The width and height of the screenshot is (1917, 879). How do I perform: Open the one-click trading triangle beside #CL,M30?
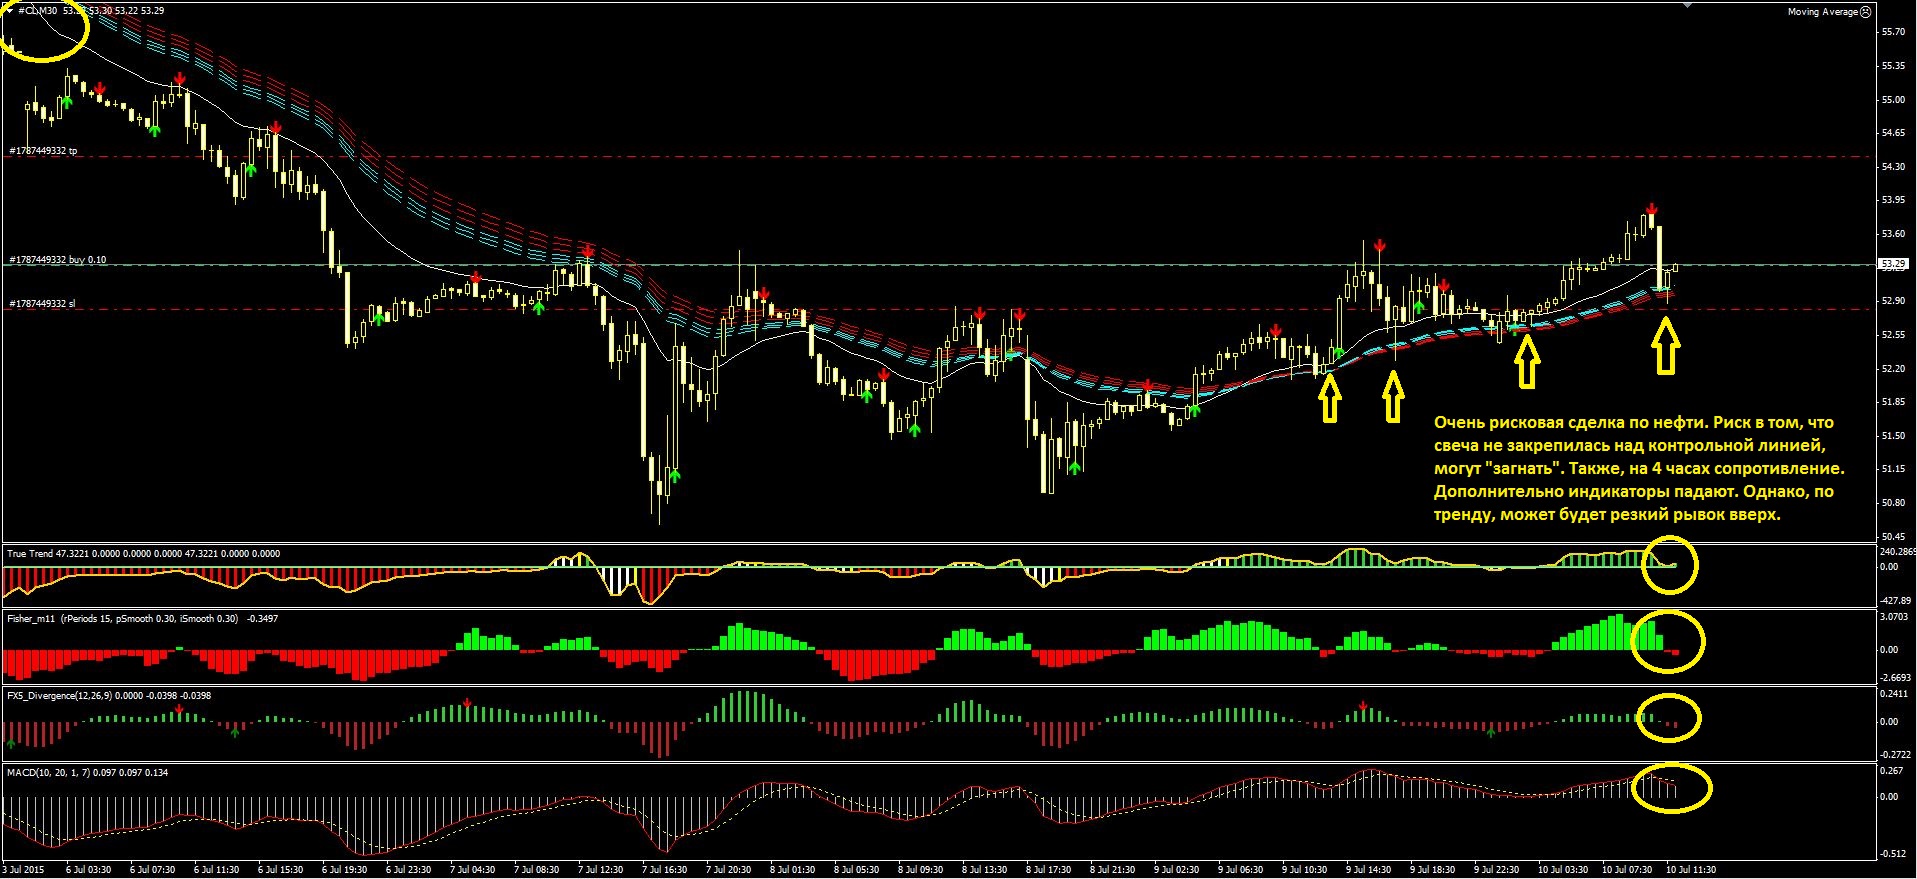point(9,10)
